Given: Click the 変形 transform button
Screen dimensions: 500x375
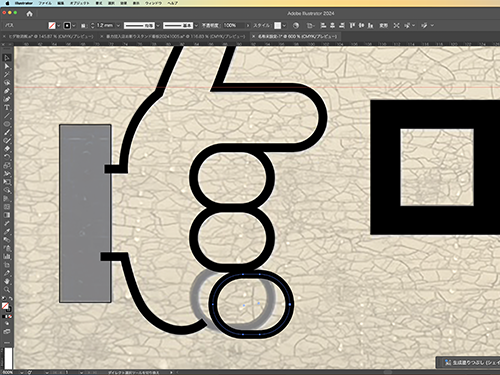Looking at the screenshot, I should [x=384, y=25].
